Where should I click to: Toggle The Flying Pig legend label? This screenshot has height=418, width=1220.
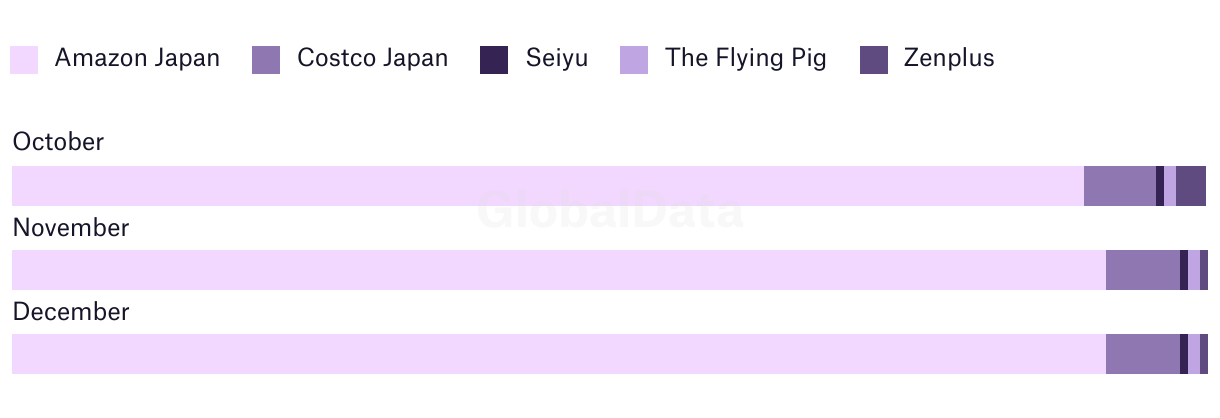point(746,59)
